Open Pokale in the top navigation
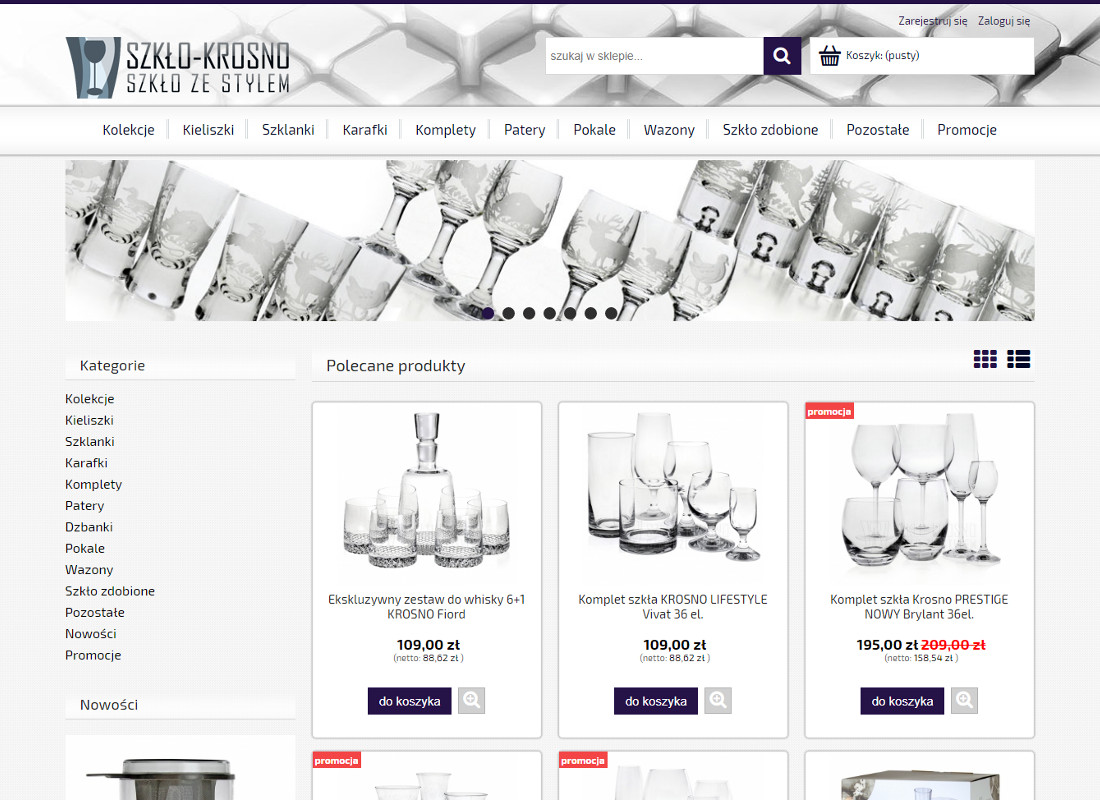1100x800 pixels. 594,130
